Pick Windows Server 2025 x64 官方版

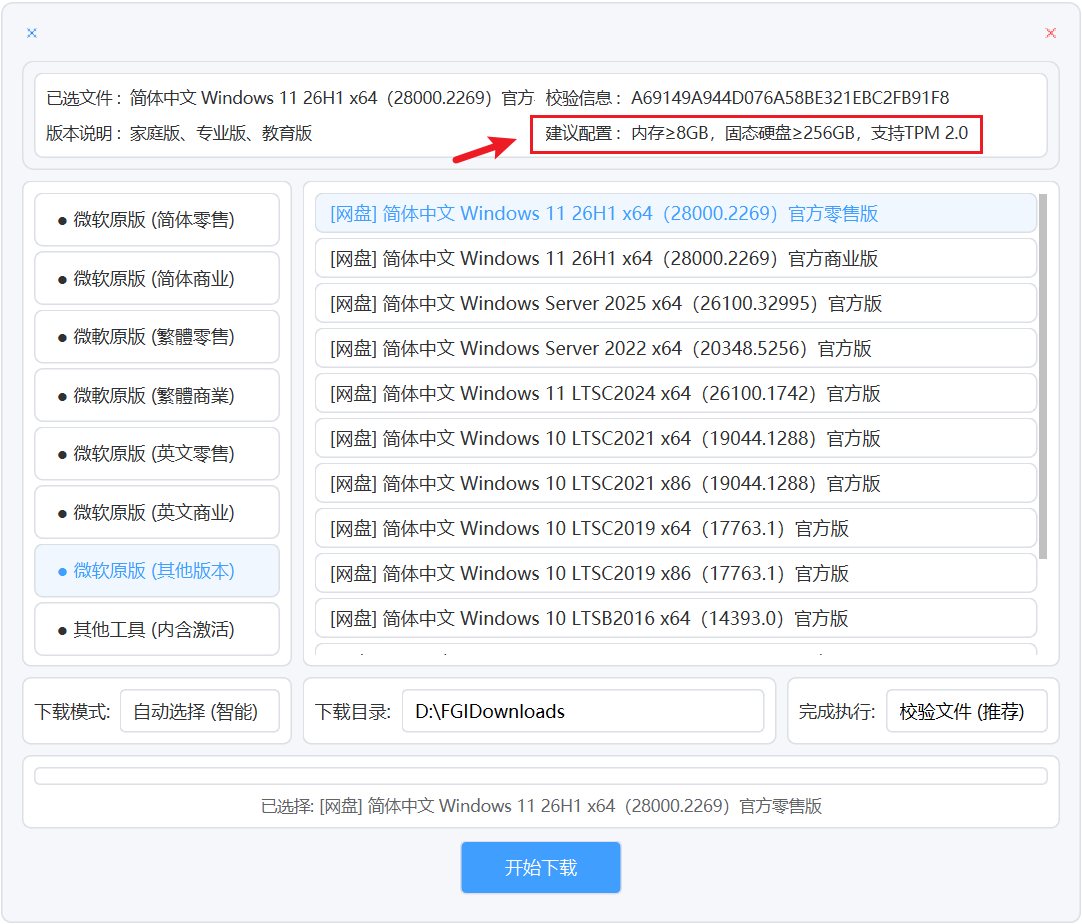coord(676,304)
